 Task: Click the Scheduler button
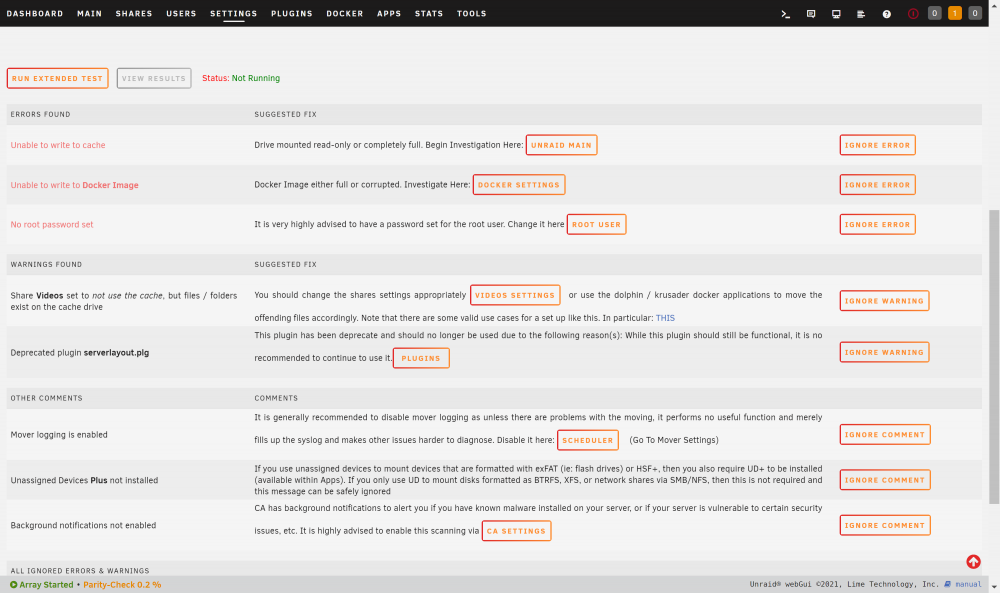click(x=587, y=440)
